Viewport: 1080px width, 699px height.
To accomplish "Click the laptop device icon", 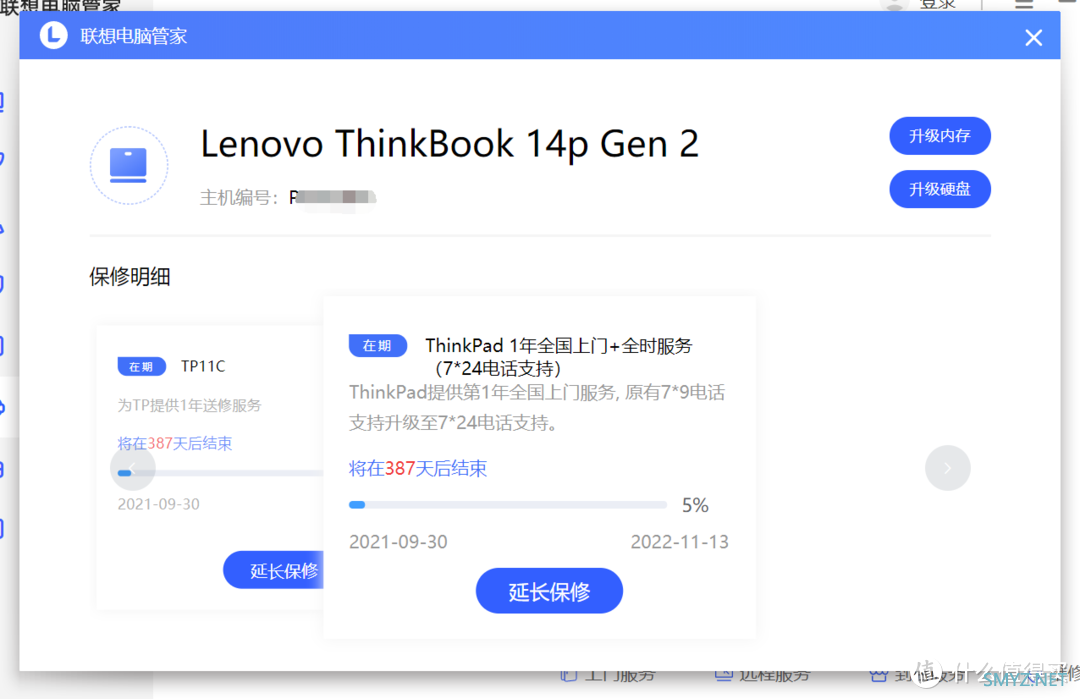I will (129, 165).
